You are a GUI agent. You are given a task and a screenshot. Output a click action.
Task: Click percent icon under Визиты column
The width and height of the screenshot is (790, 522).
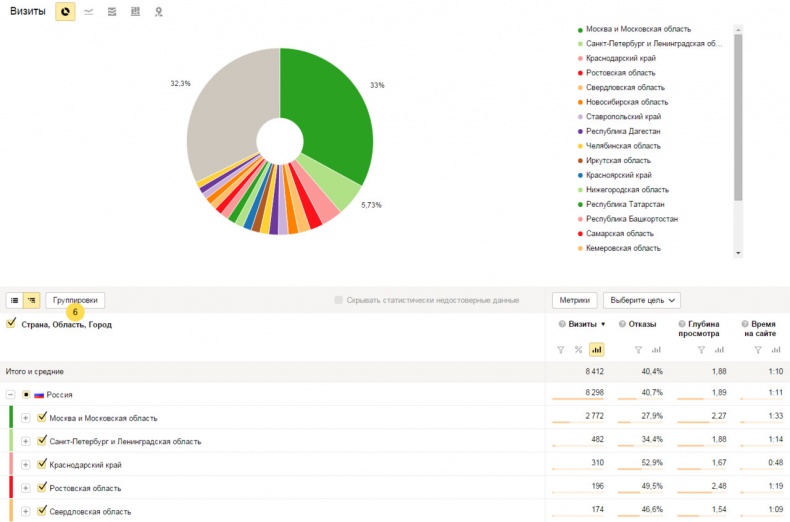click(578, 349)
